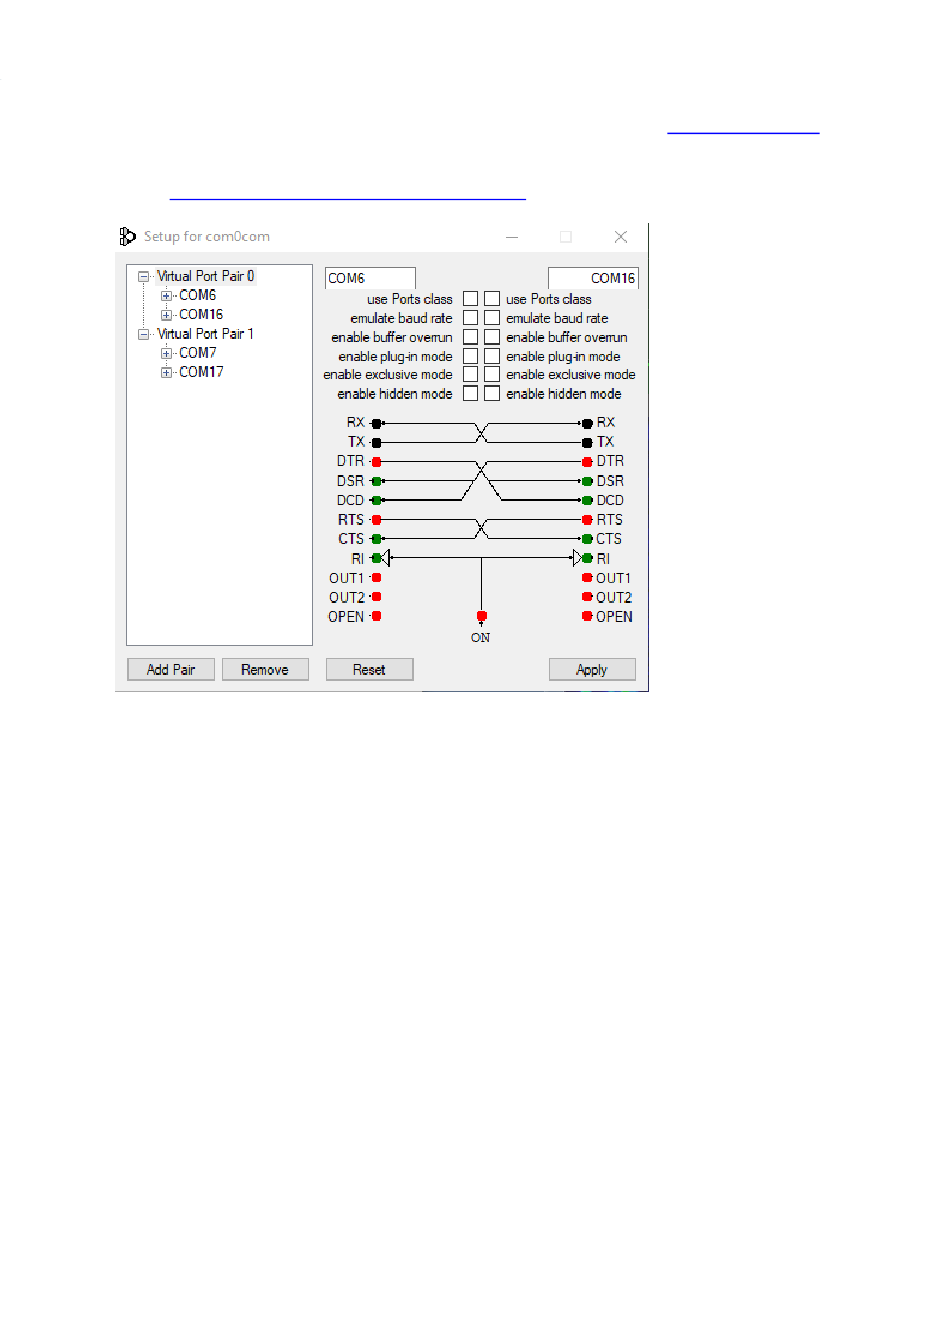Click the Add Pair button
The height and width of the screenshot is (1344, 950).
pyautogui.click(x=171, y=670)
